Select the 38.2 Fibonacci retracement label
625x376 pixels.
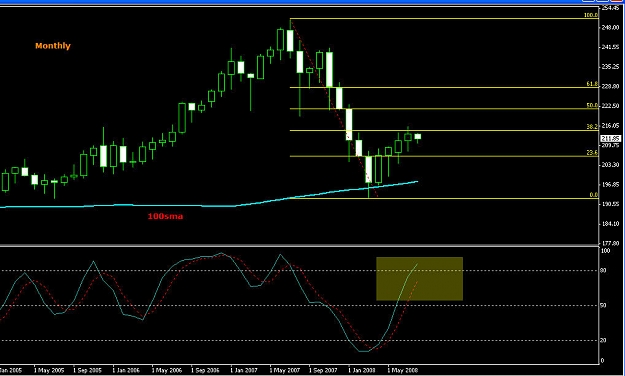(x=592, y=127)
